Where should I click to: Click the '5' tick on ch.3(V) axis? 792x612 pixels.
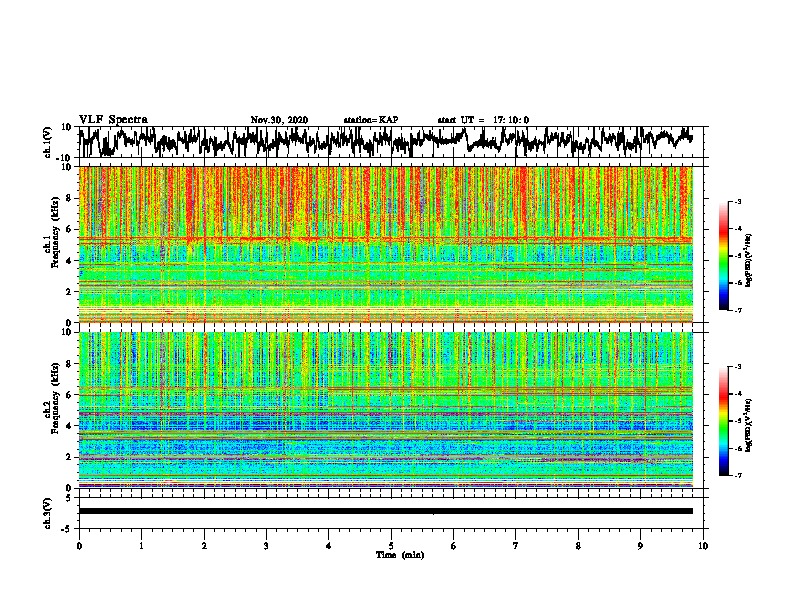click(69, 498)
